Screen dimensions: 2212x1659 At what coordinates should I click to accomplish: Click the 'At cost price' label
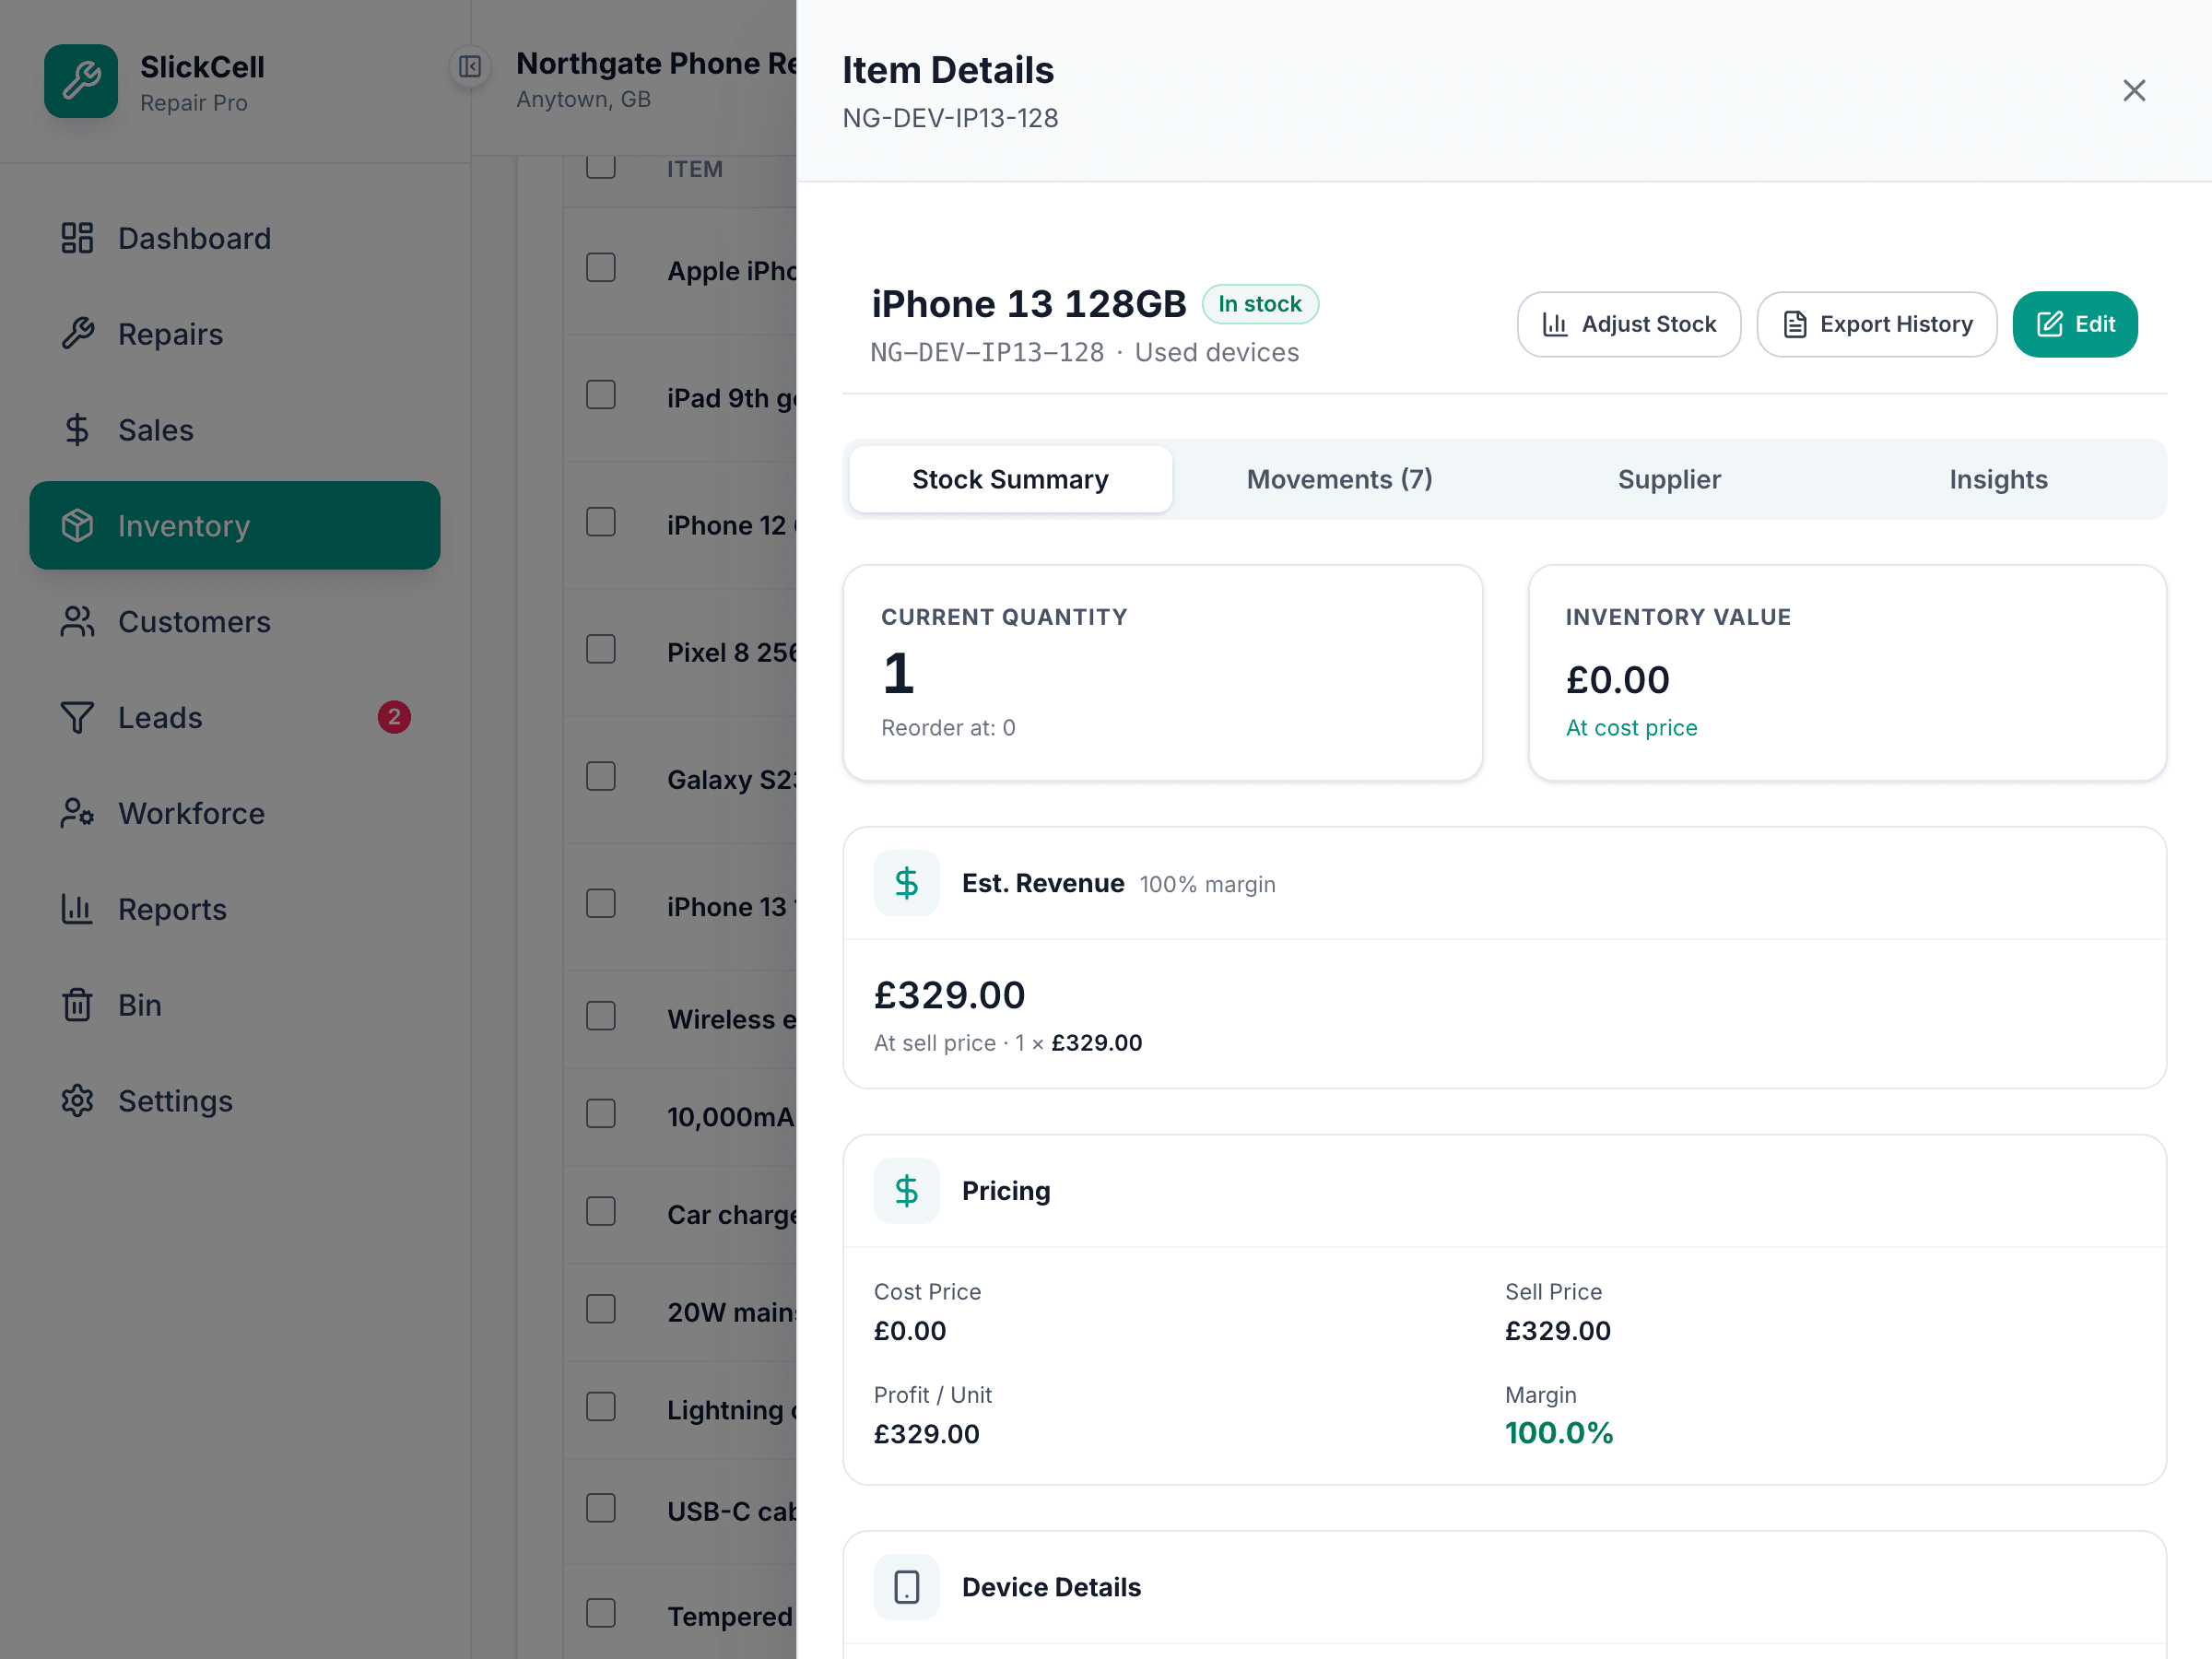point(1631,728)
